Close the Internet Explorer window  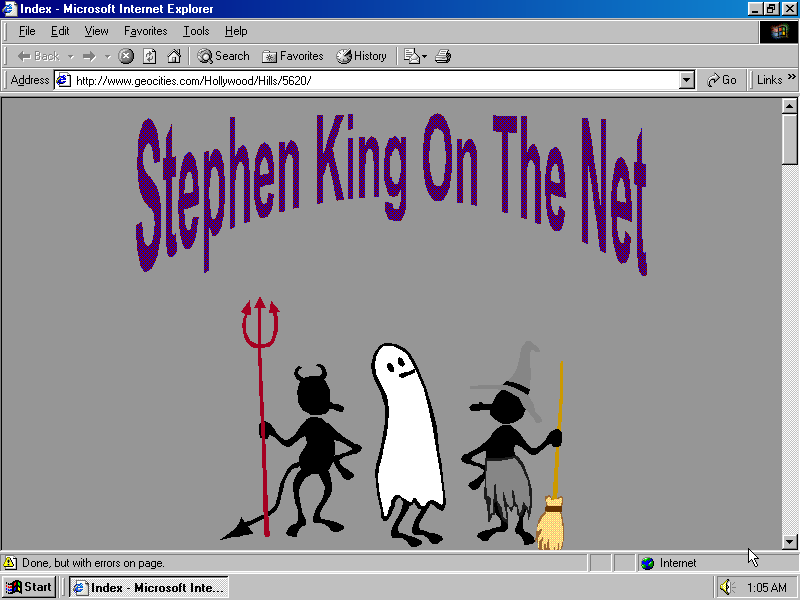coord(789,9)
